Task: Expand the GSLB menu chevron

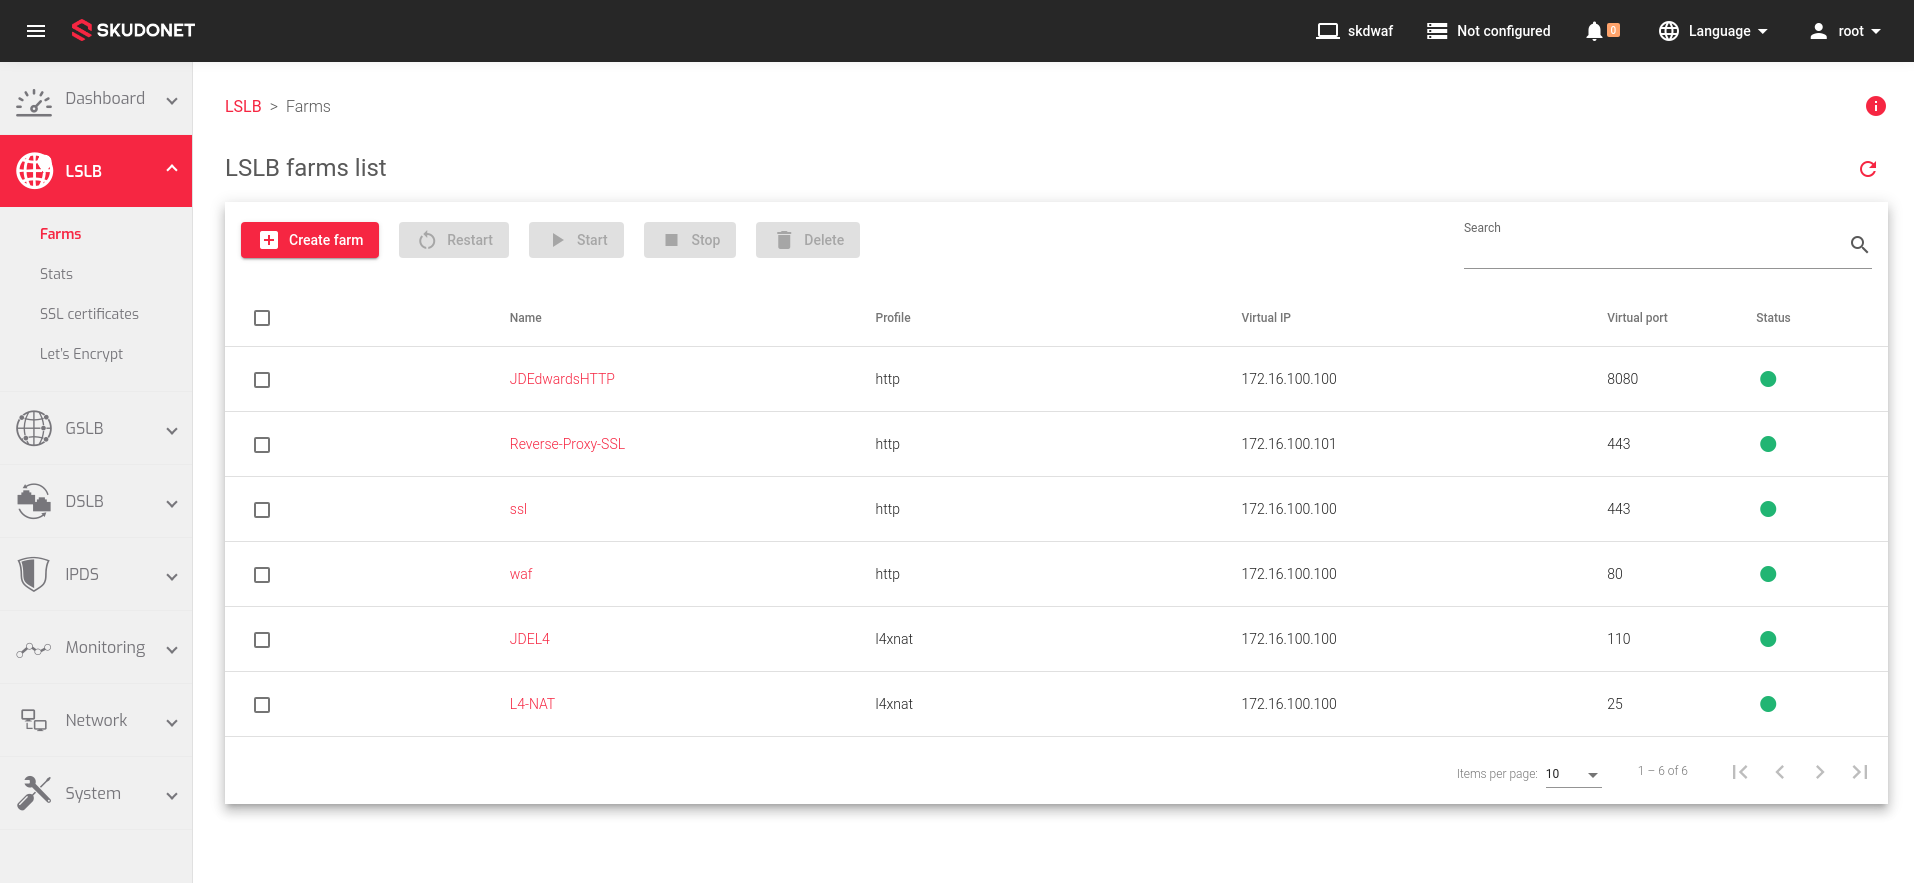Action: (x=172, y=431)
